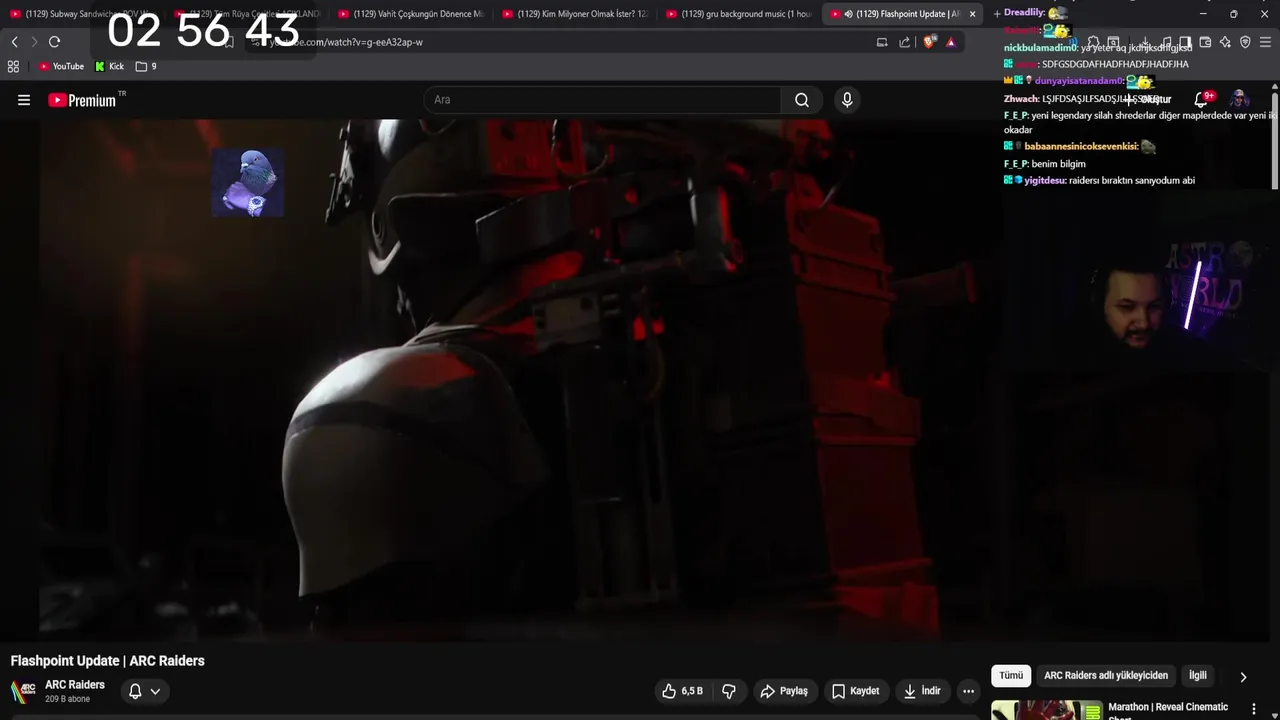Open Marathon Reveal Cinematic thumbnail
This screenshot has width=1280, height=720.
pyautogui.click(x=1045, y=710)
